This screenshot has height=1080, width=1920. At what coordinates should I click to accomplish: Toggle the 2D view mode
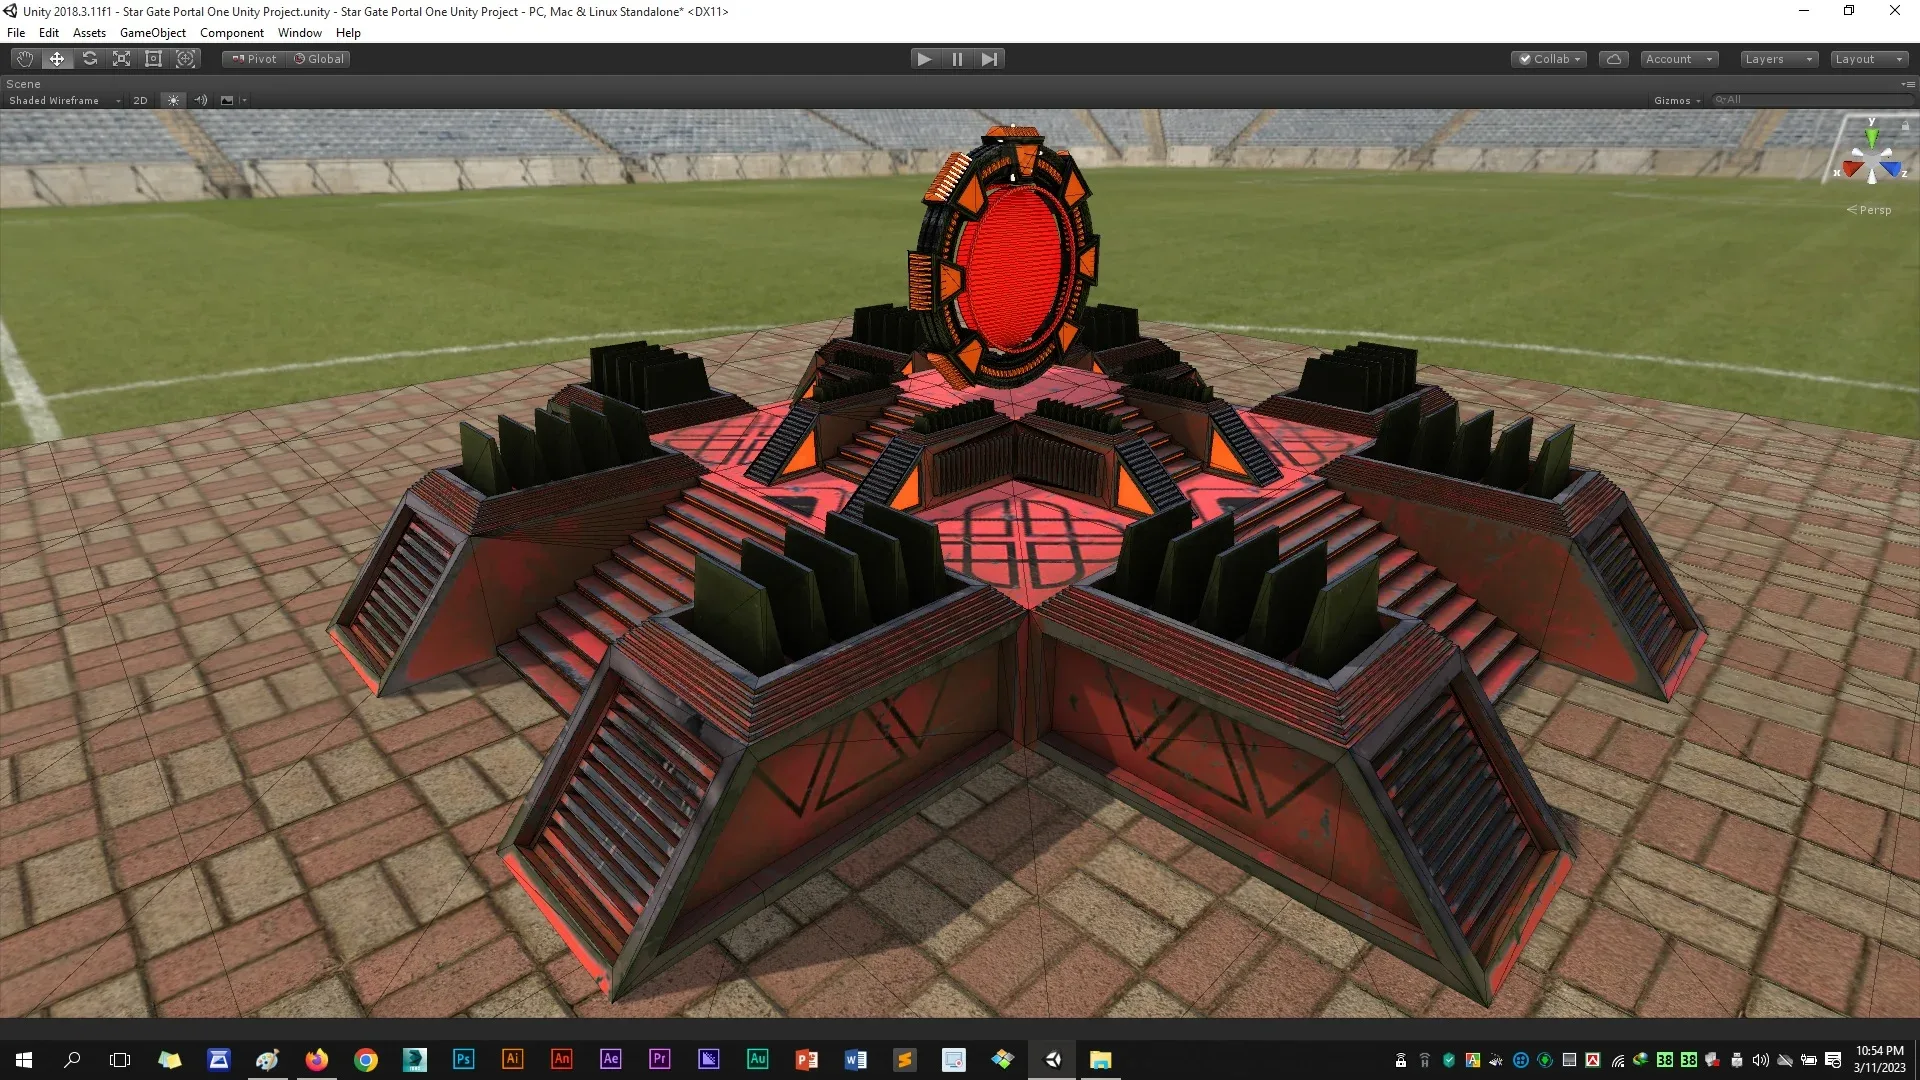click(x=140, y=100)
